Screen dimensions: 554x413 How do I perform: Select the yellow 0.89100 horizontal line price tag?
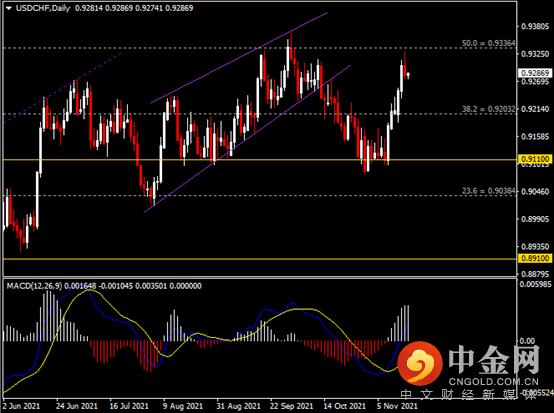[535, 258]
